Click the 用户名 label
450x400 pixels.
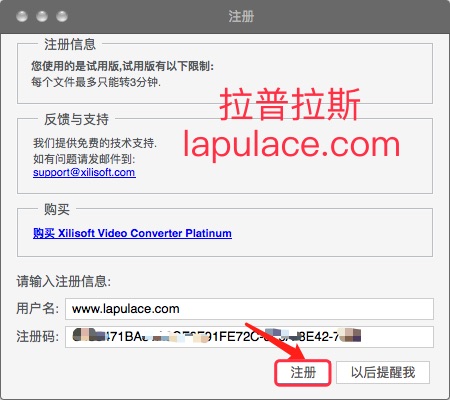point(37,308)
